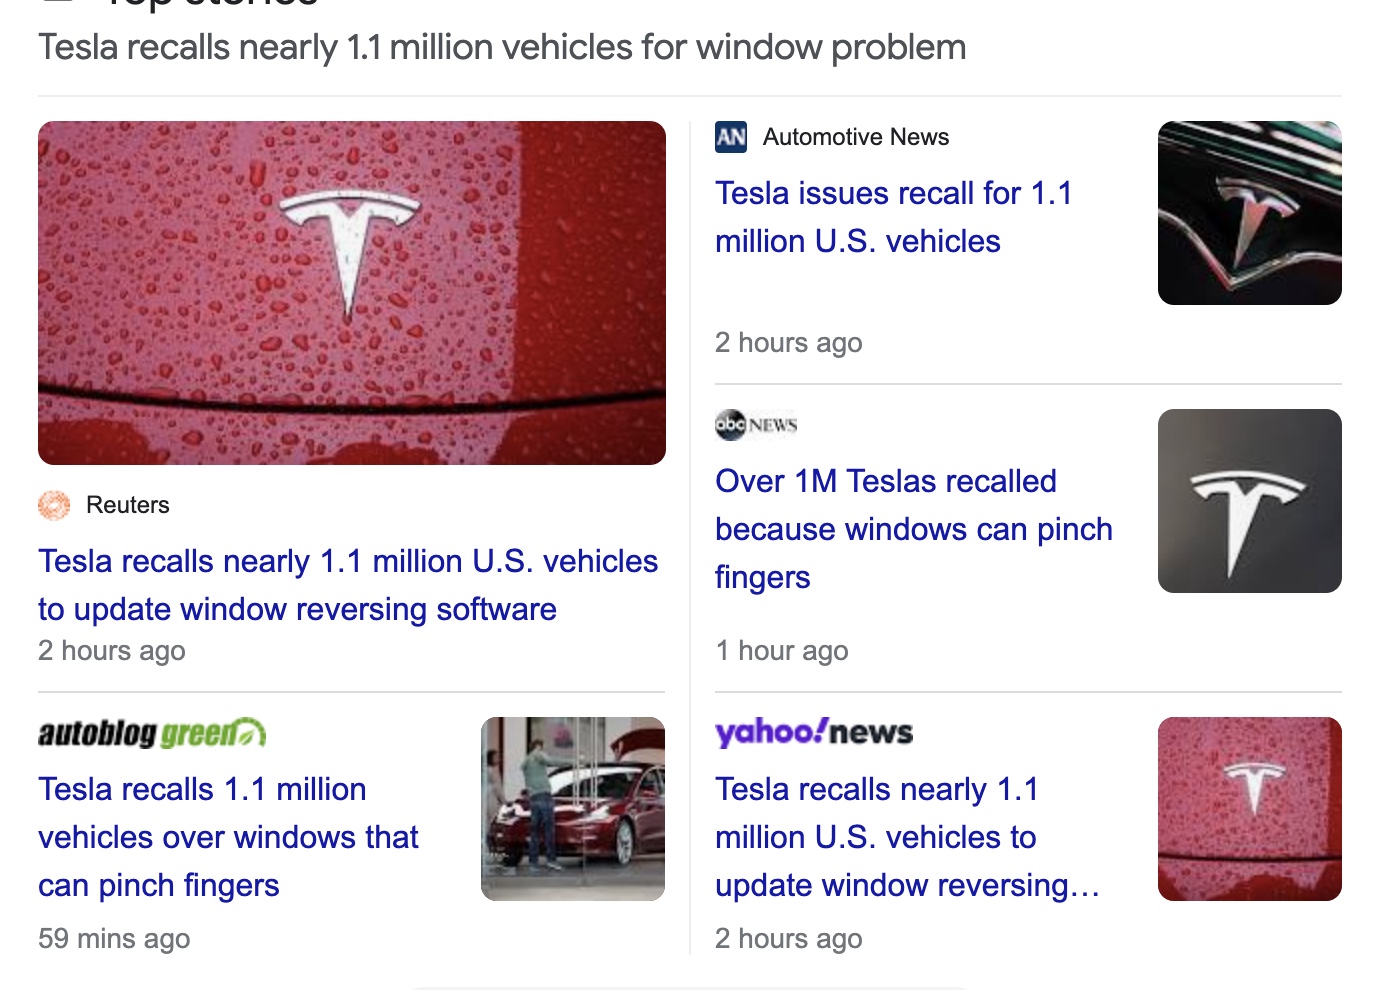This screenshot has width=1382, height=990.
Task: Click the Tesla showroom thumbnail
Action: [x=572, y=808]
